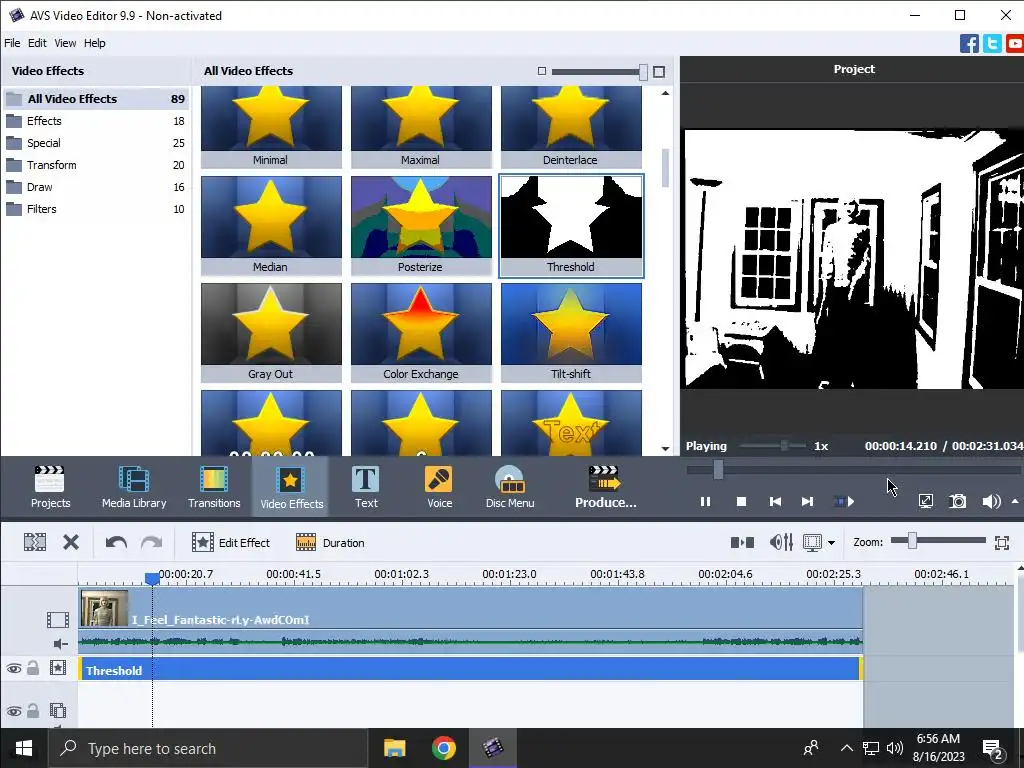Expand the volume level arrow

point(1015,501)
